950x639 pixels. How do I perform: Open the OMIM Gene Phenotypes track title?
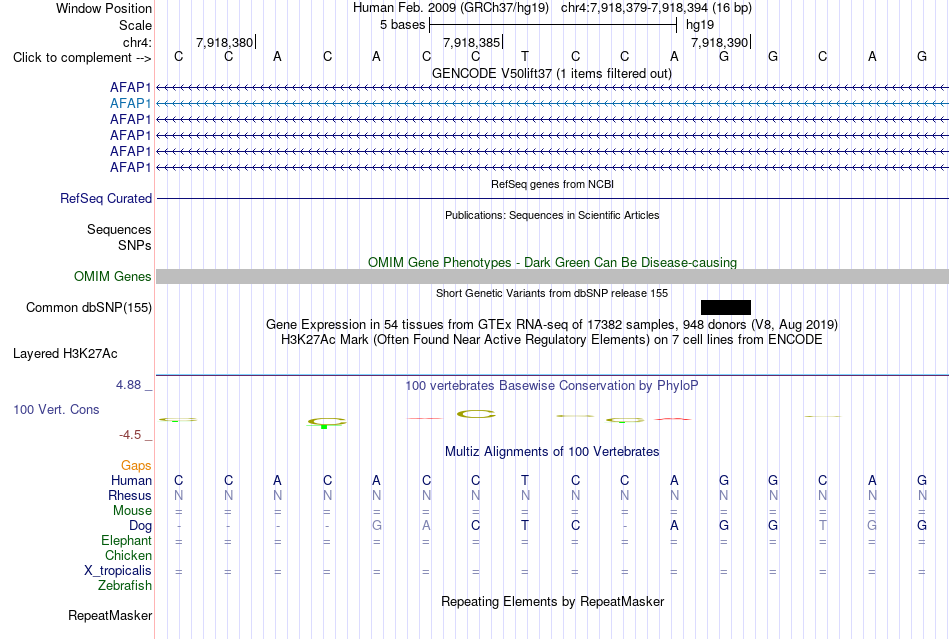[x=552, y=262]
